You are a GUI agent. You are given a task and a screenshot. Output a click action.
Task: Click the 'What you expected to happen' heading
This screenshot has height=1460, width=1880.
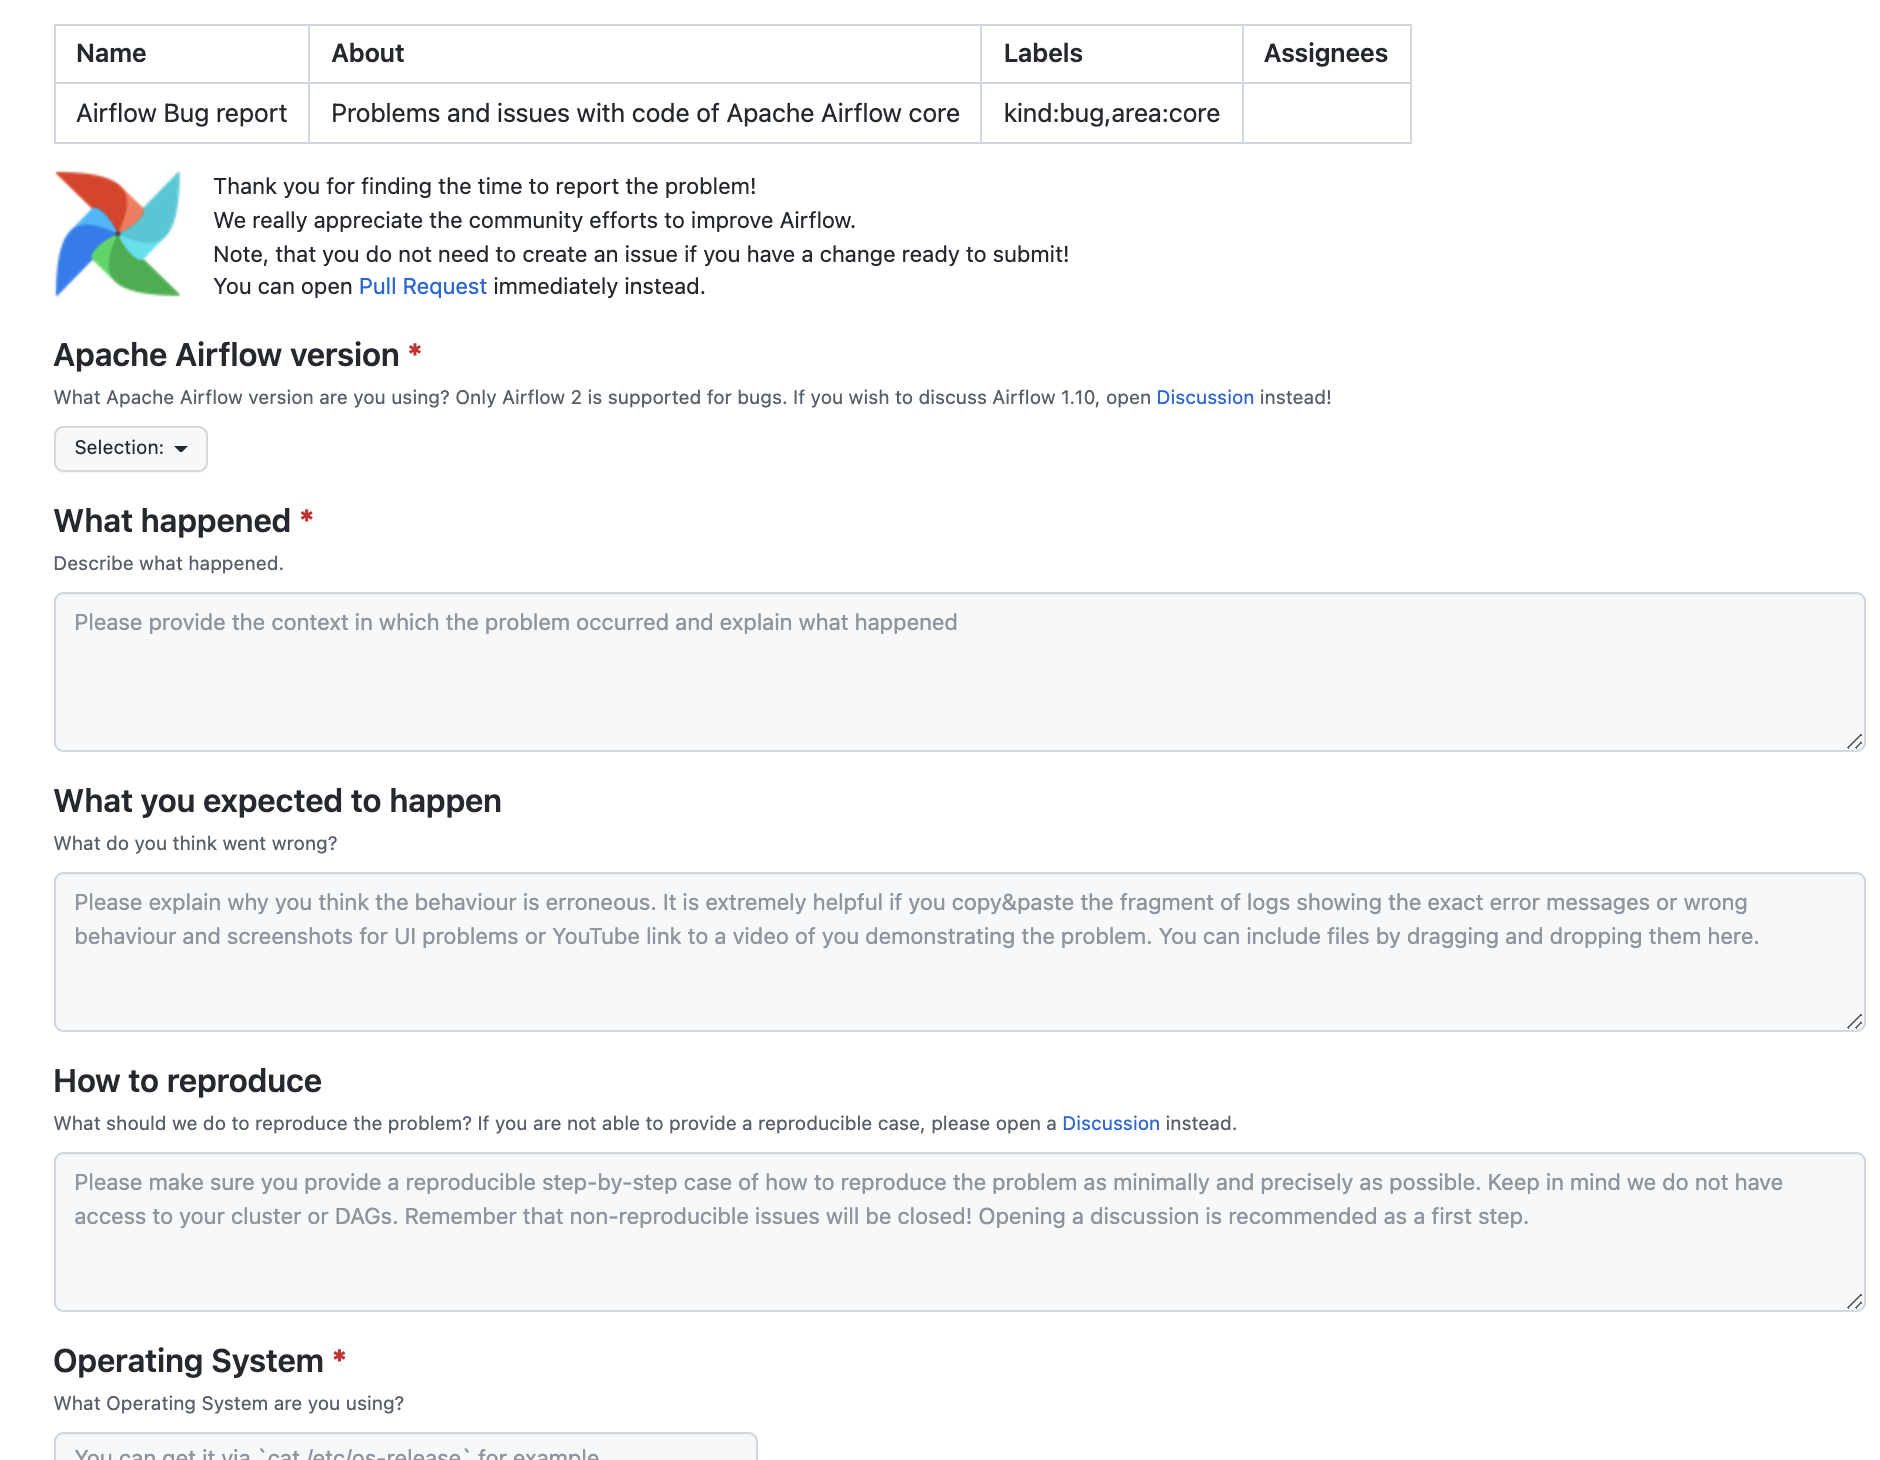(x=277, y=801)
